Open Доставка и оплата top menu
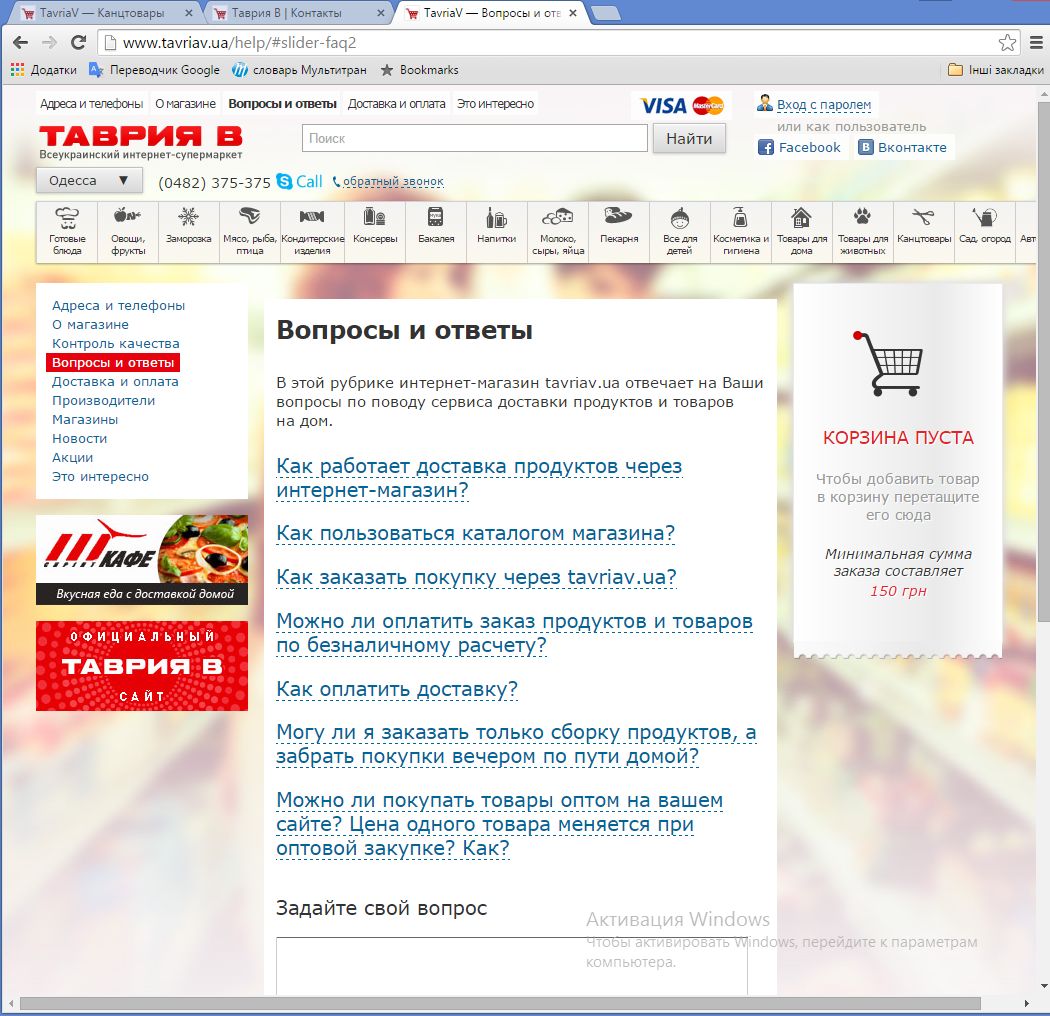This screenshot has height=1016, width=1050. 396,104
